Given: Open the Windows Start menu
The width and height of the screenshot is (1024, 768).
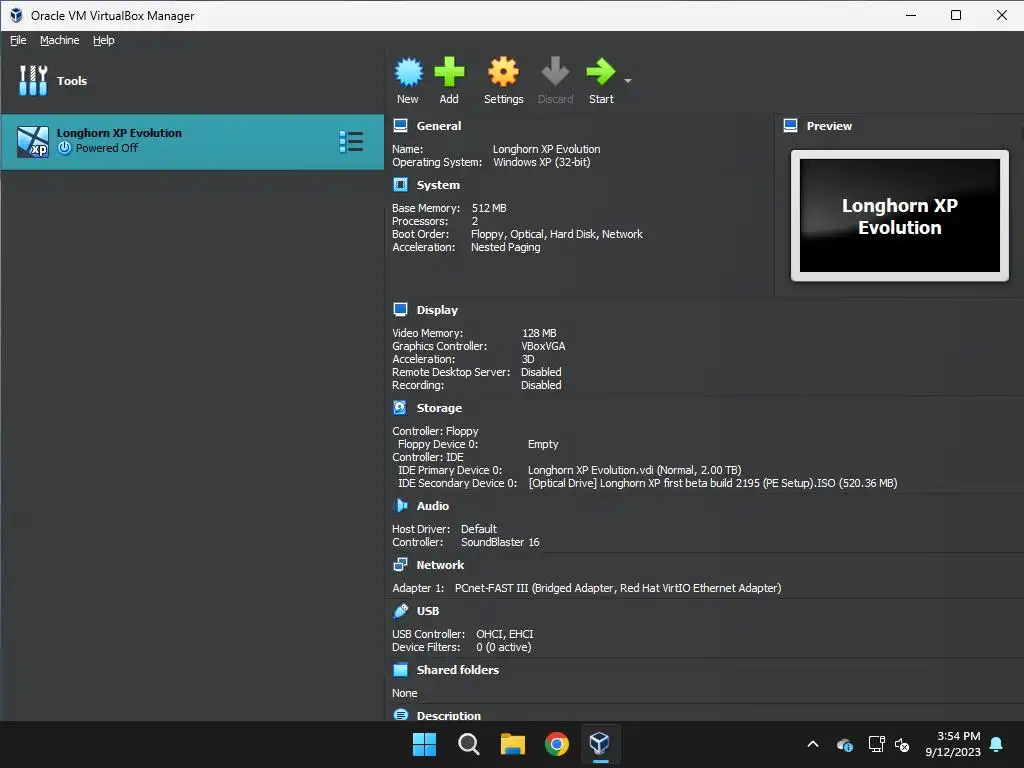Looking at the screenshot, I should tap(424, 744).
